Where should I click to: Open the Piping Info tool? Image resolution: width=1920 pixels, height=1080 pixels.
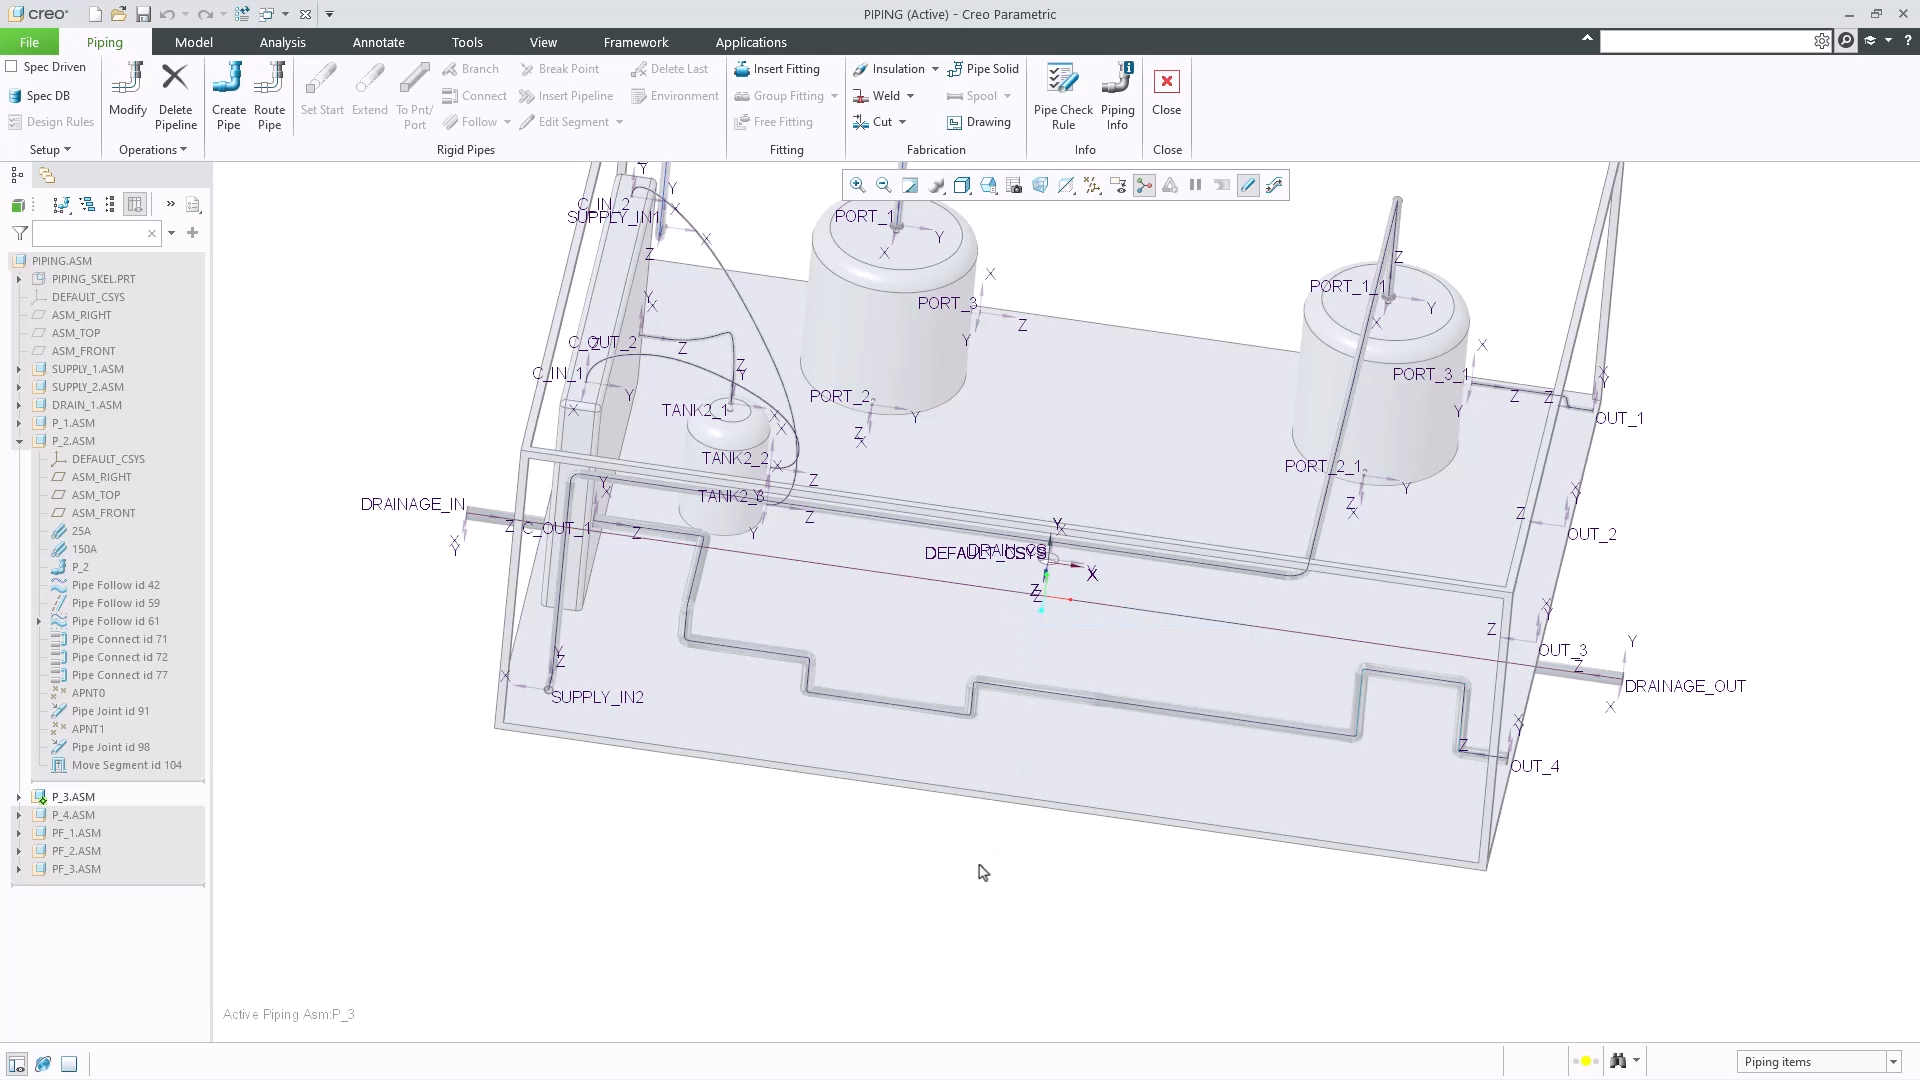[1117, 96]
